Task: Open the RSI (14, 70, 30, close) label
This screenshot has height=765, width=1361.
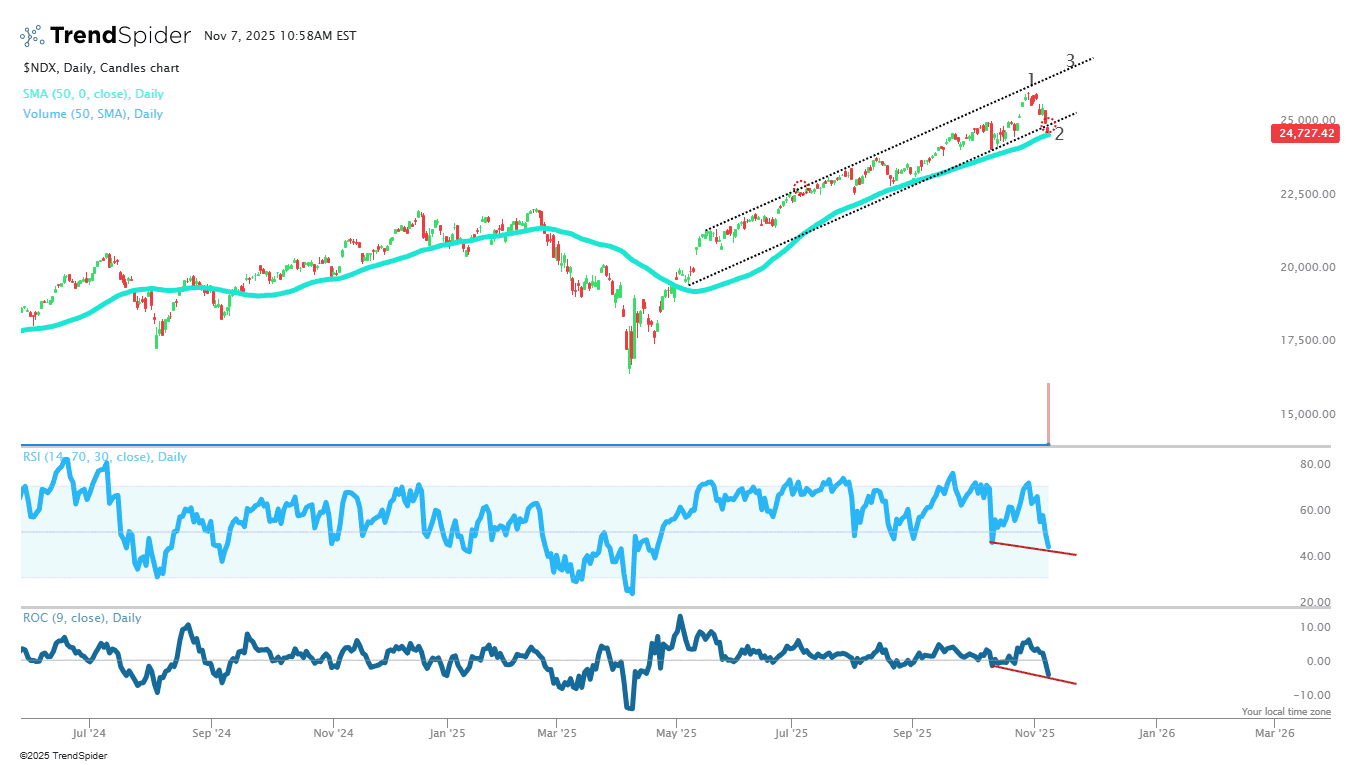Action: point(105,457)
